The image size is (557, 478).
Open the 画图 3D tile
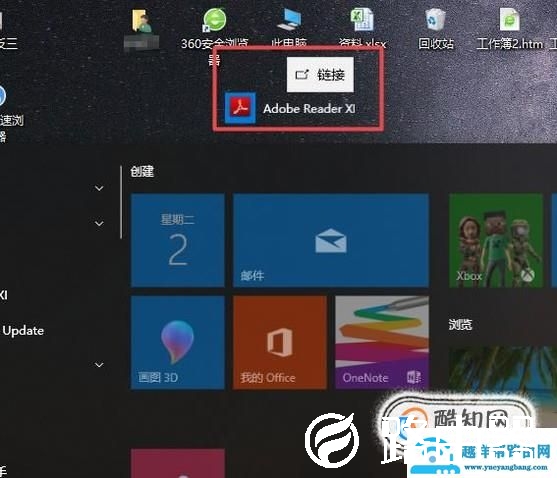click(x=178, y=343)
